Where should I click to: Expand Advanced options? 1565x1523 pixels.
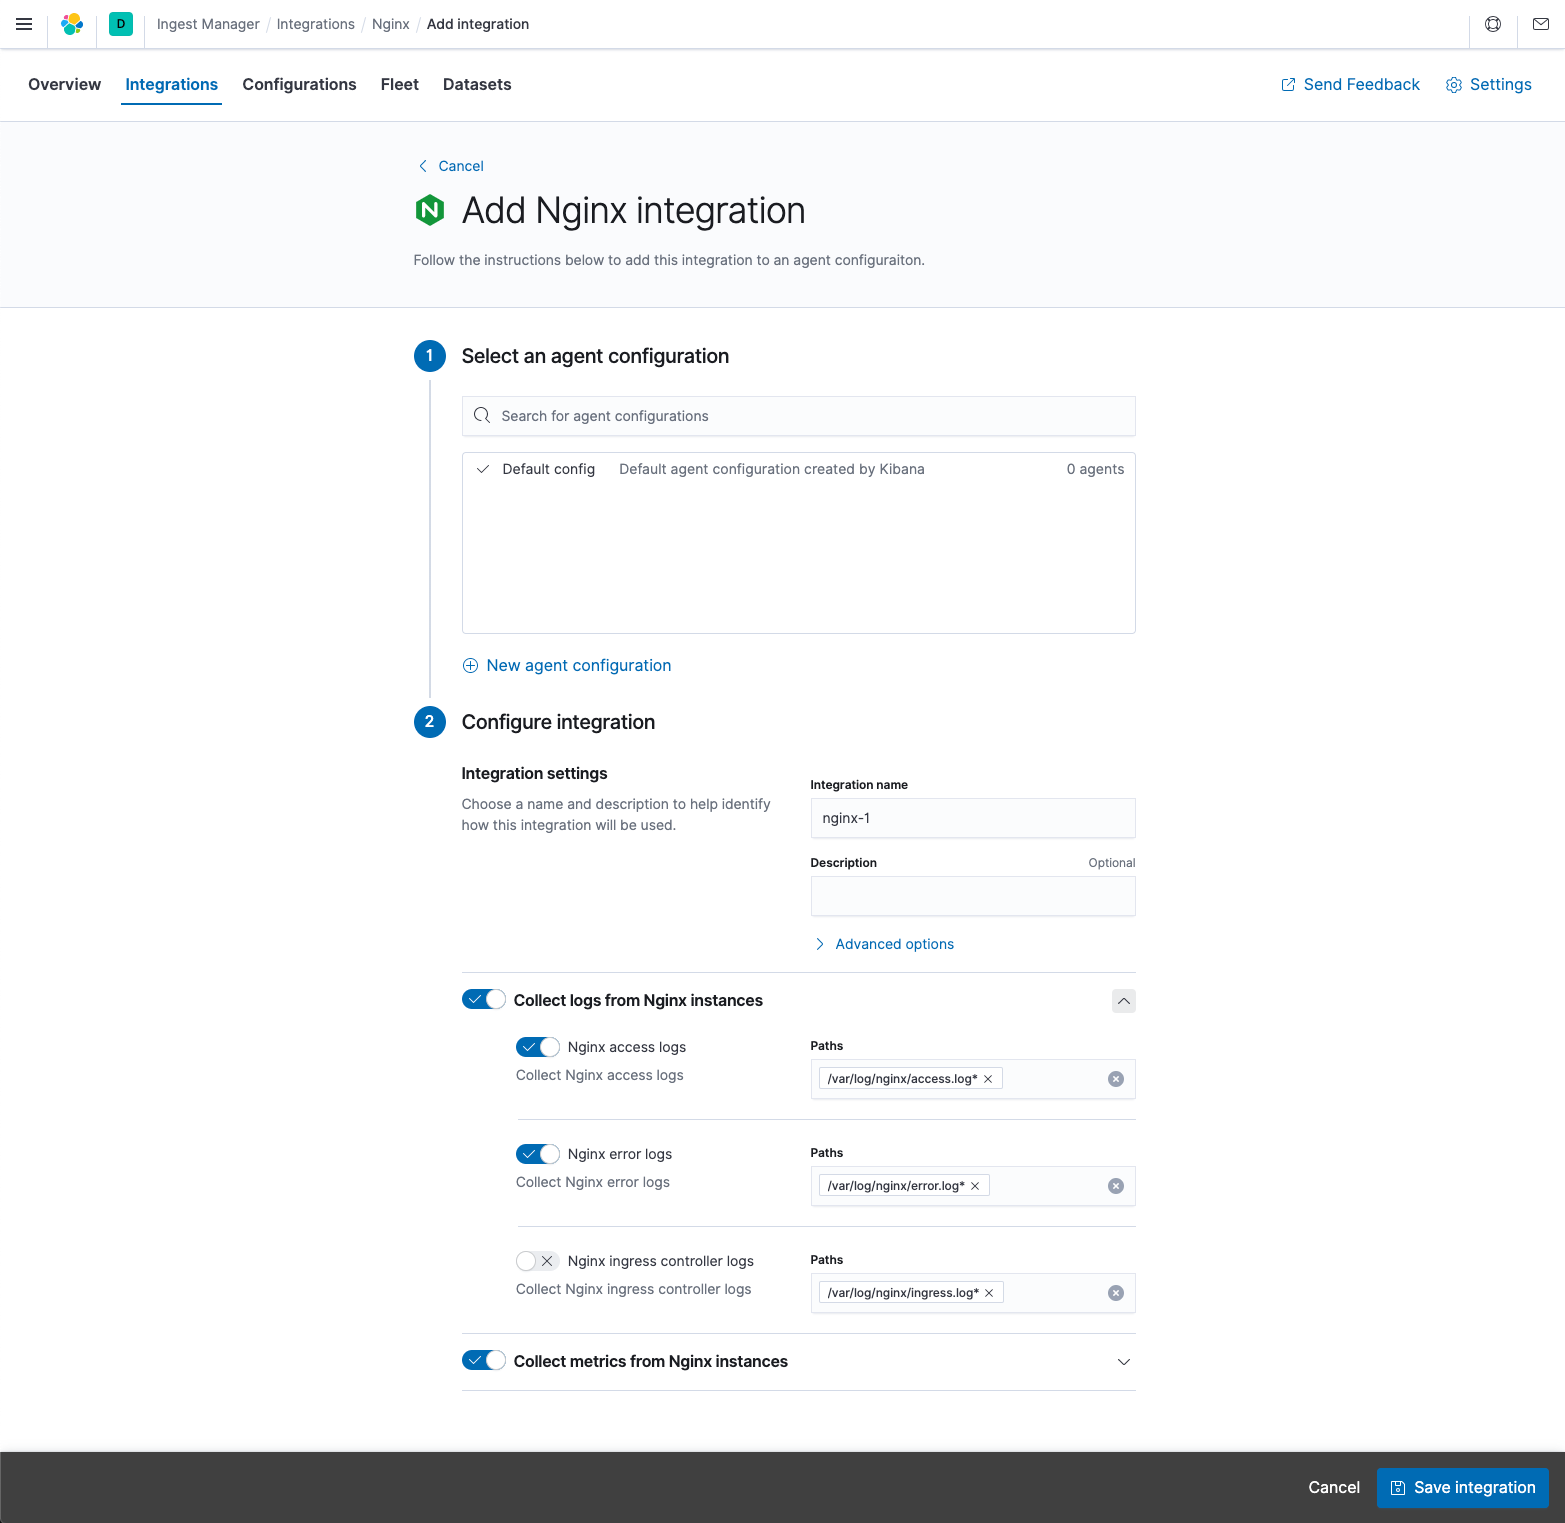[884, 944]
